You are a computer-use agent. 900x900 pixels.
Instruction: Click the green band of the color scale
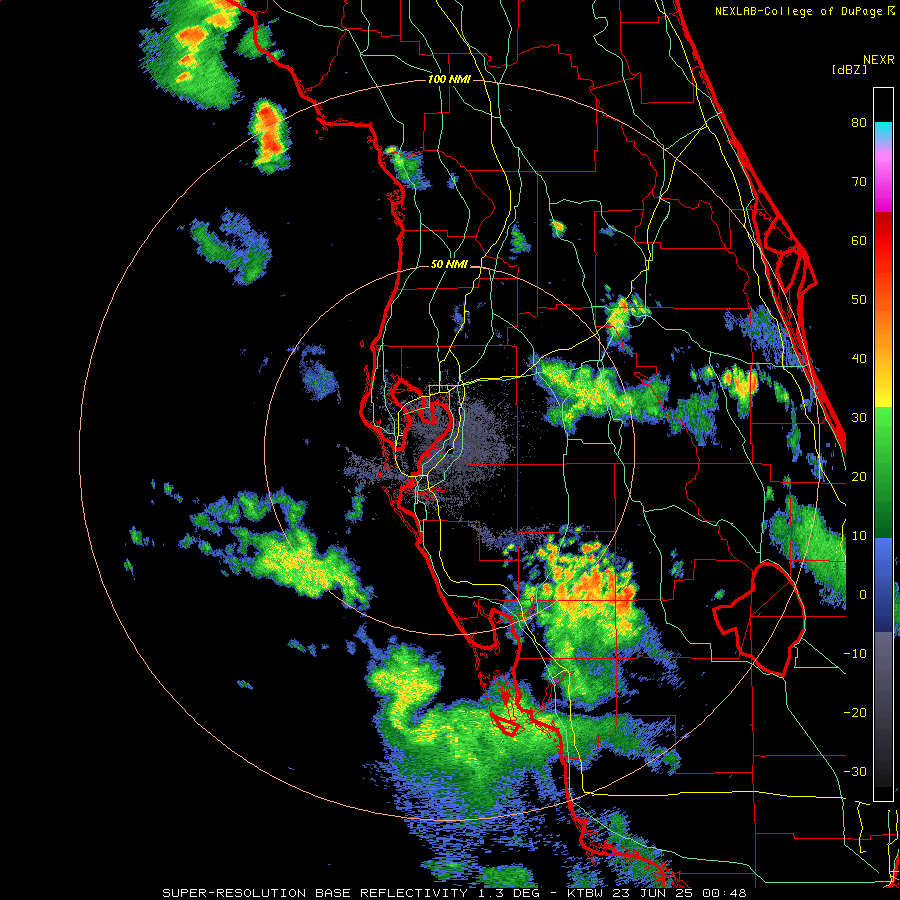point(883,471)
